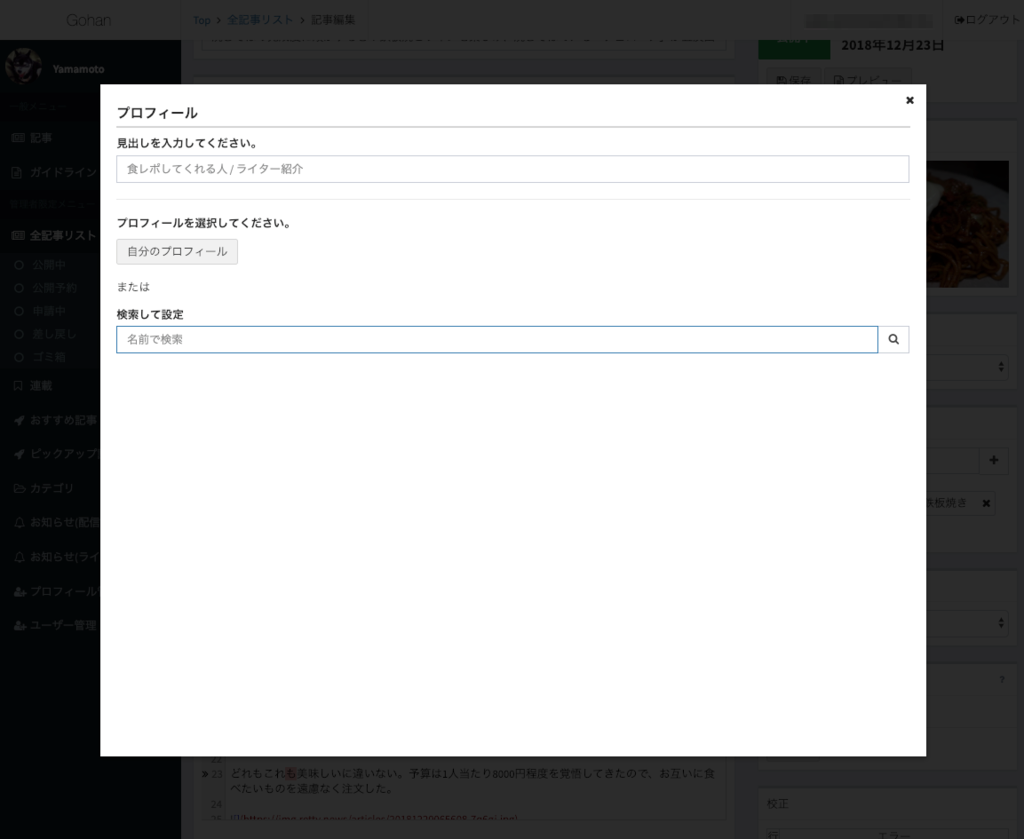Click the bookmark icon next to 連載
Image resolution: width=1024 pixels, height=839 pixels.
(x=18, y=386)
